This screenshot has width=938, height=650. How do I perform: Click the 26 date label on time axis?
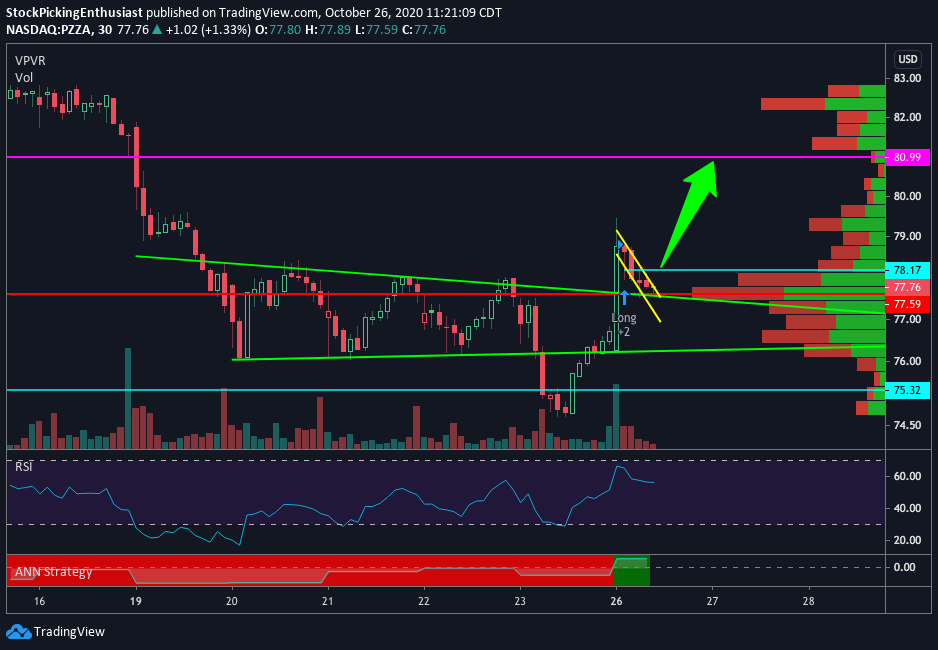tap(616, 601)
